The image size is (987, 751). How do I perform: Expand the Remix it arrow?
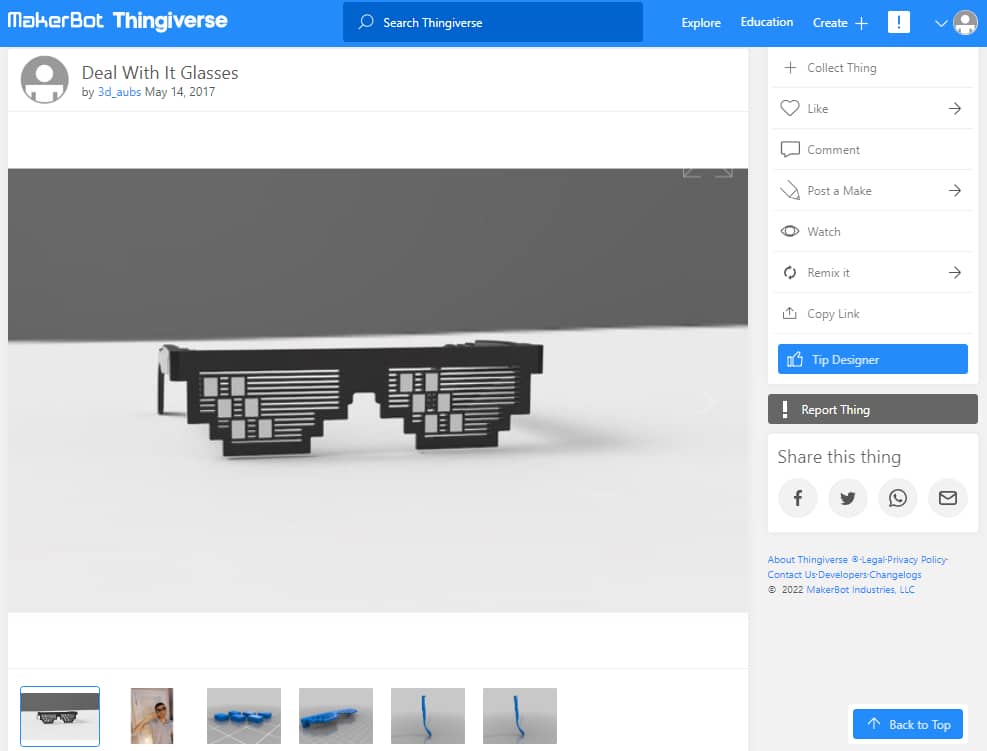955,273
